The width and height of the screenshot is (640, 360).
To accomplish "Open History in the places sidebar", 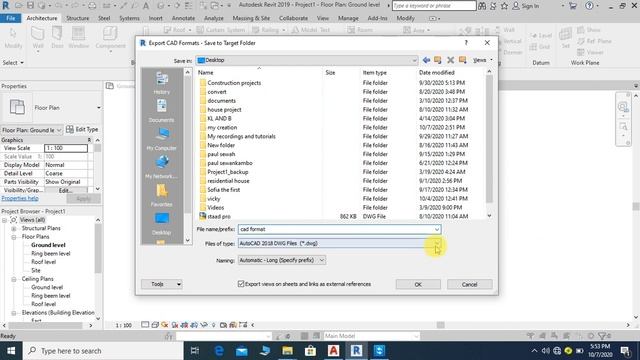I will pyautogui.click(x=162, y=83).
